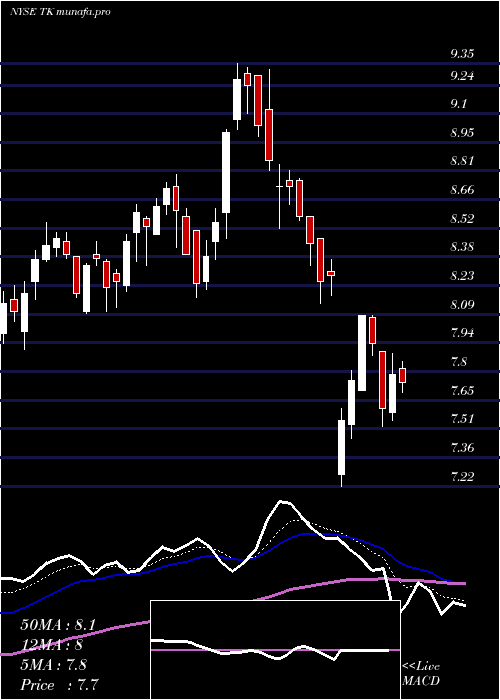Click the 7.94 price axis label

tap(462, 333)
